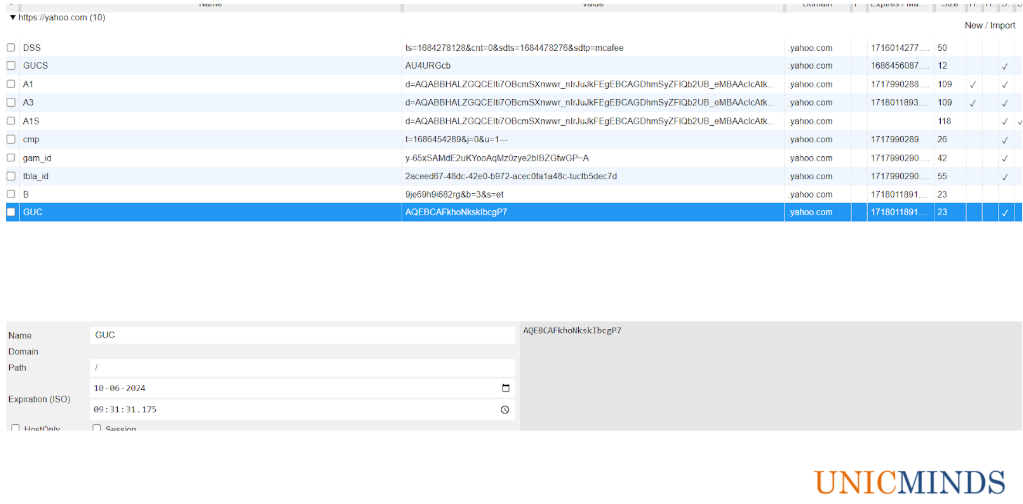Click the size cell 118 in A1S row
Viewport: 1023px width, 504px height.
[x=944, y=121]
